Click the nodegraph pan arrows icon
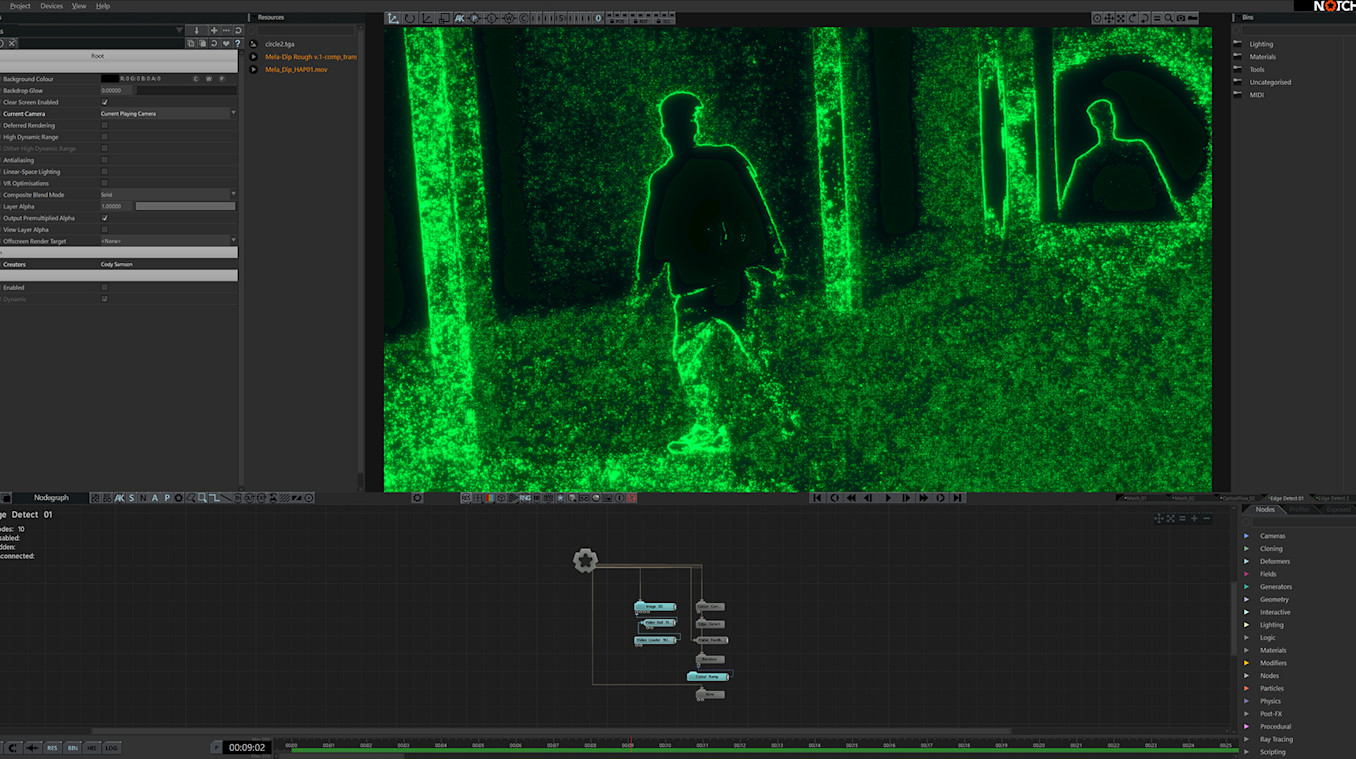The width and height of the screenshot is (1356, 759). [x=1159, y=519]
